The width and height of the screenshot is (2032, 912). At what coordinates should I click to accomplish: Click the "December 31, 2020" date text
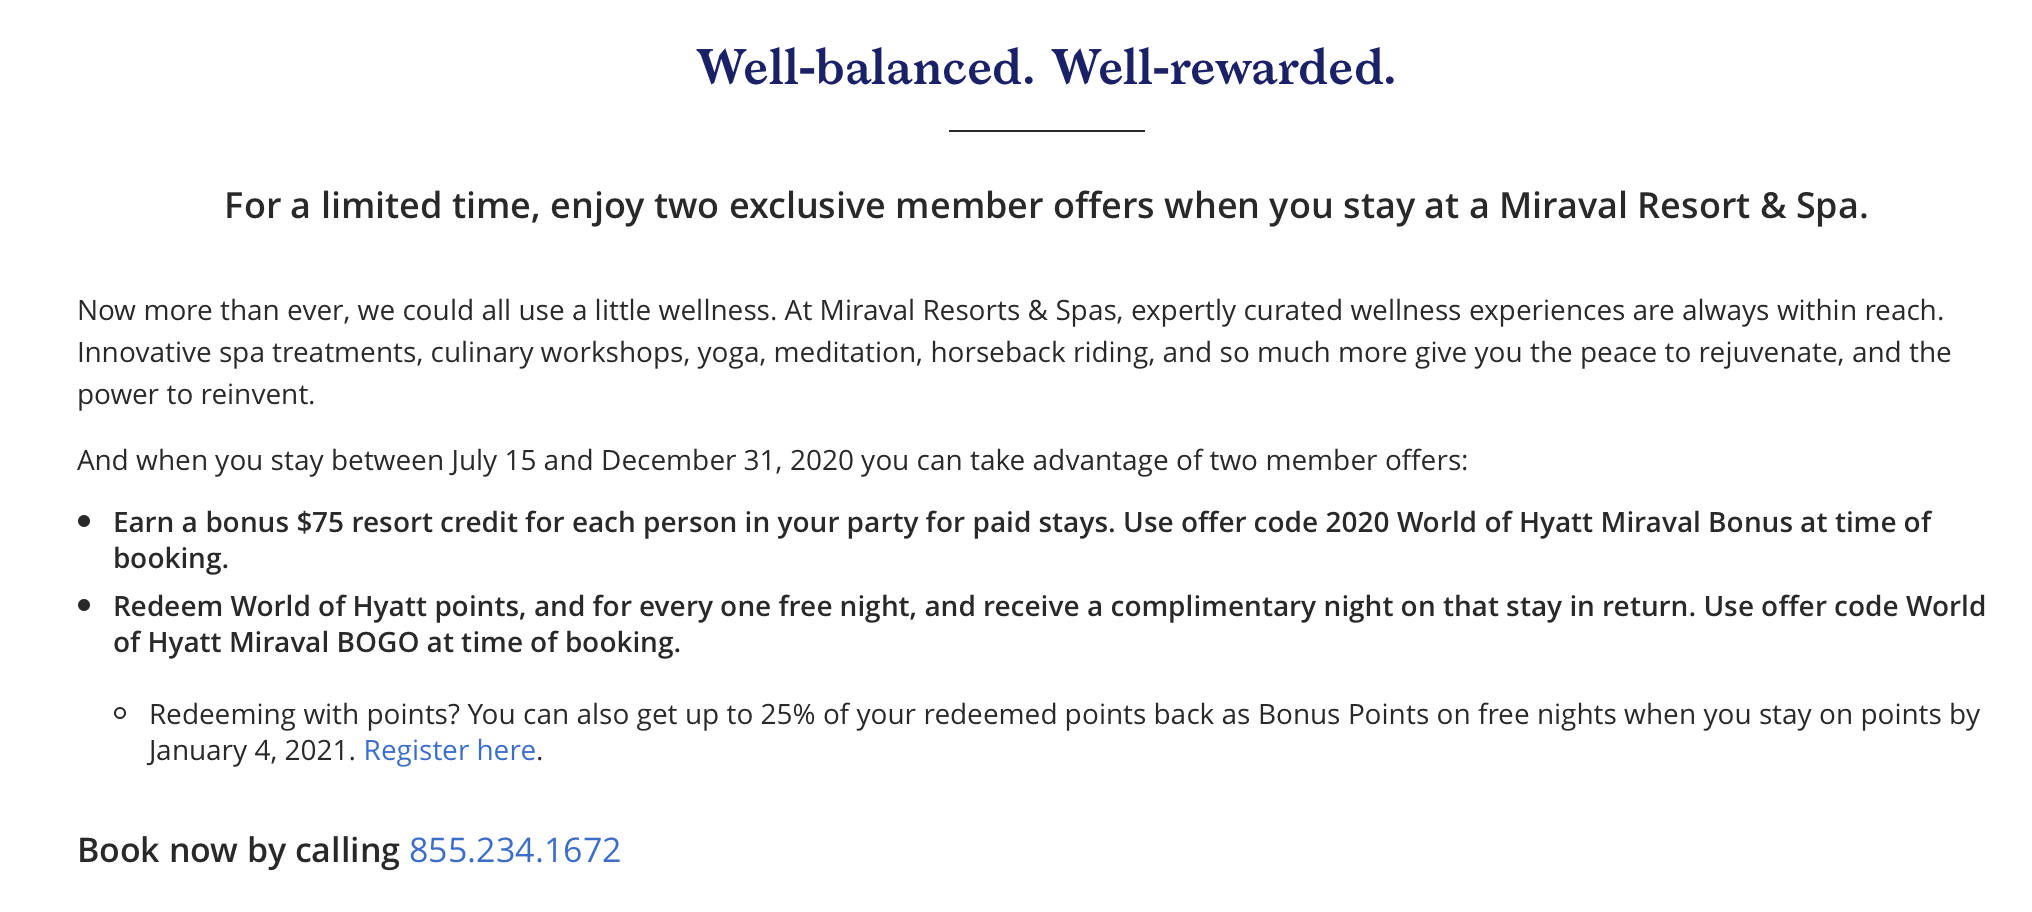(x=727, y=460)
